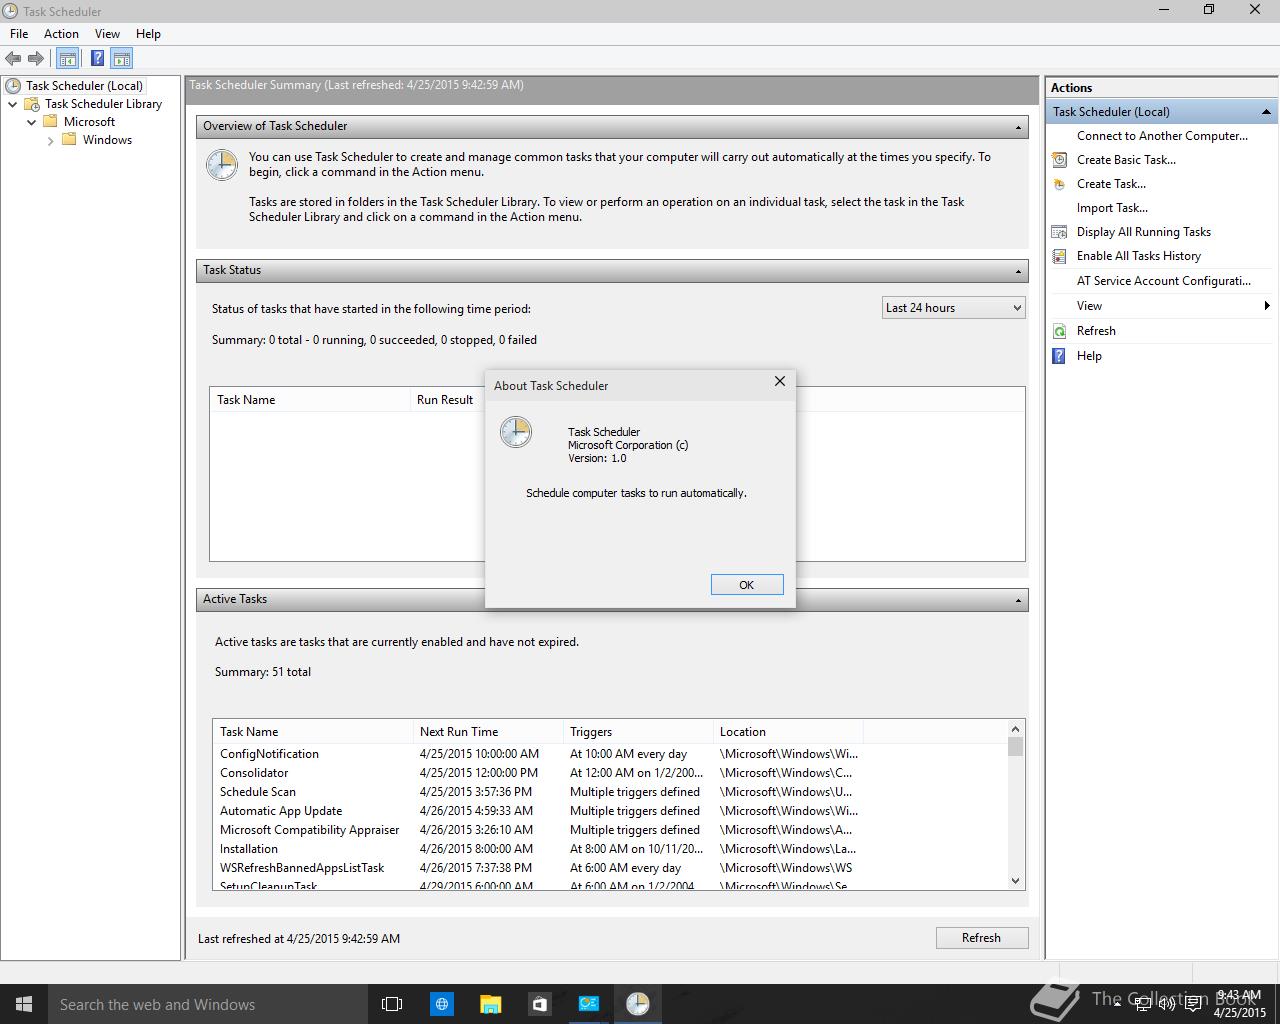This screenshot has width=1280, height=1024.
Task: Open the Action menu
Action: click(x=61, y=34)
